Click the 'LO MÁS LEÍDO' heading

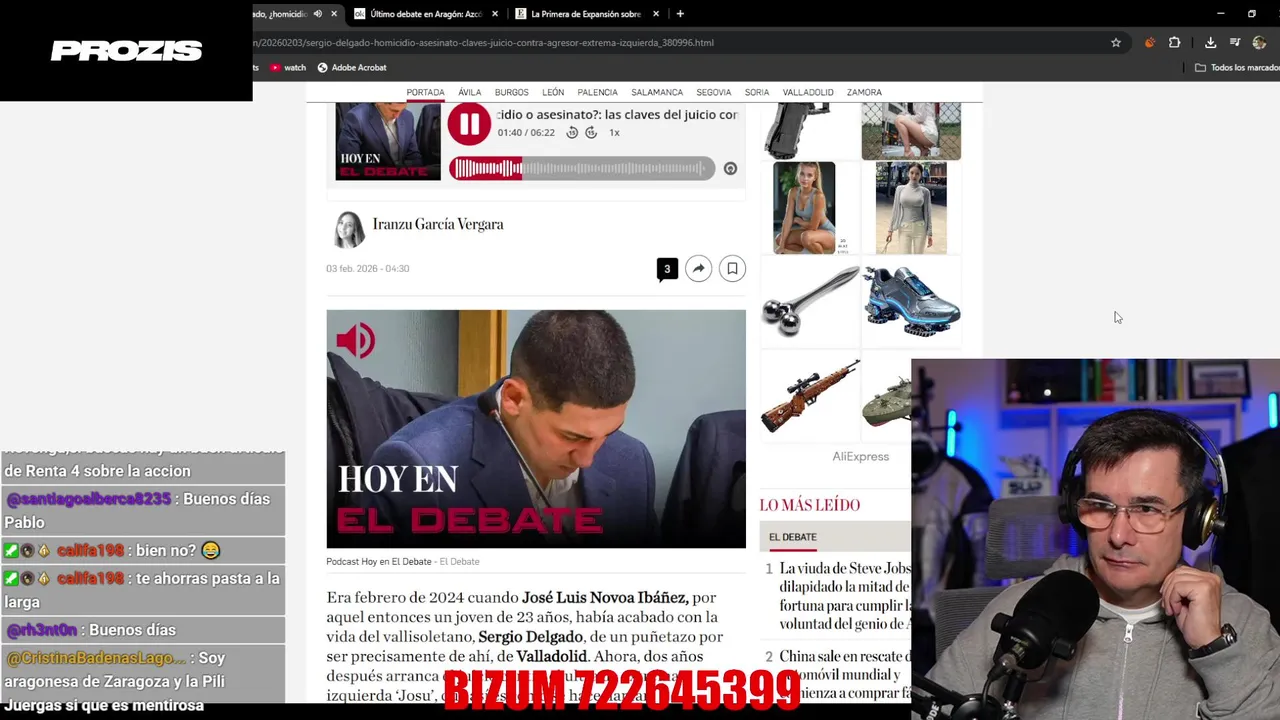(x=810, y=505)
